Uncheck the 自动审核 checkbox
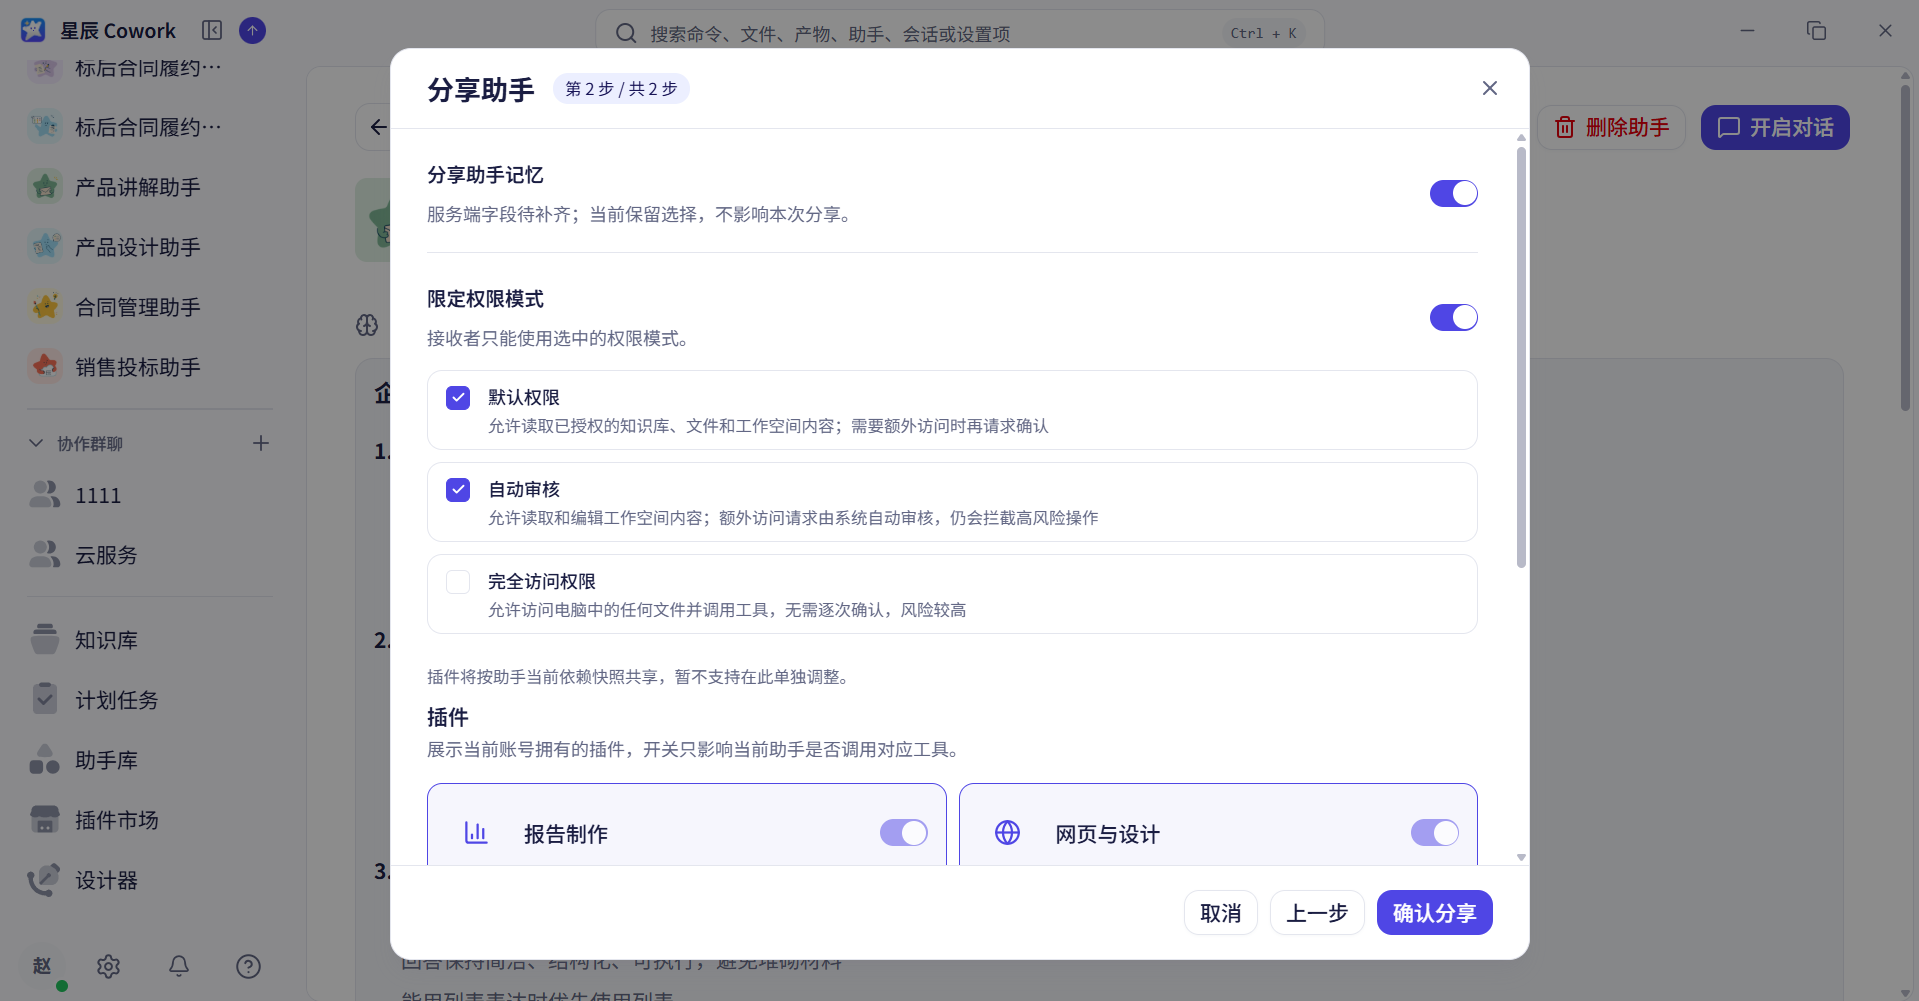Screen dimensions: 1919x1001 click(x=458, y=490)
